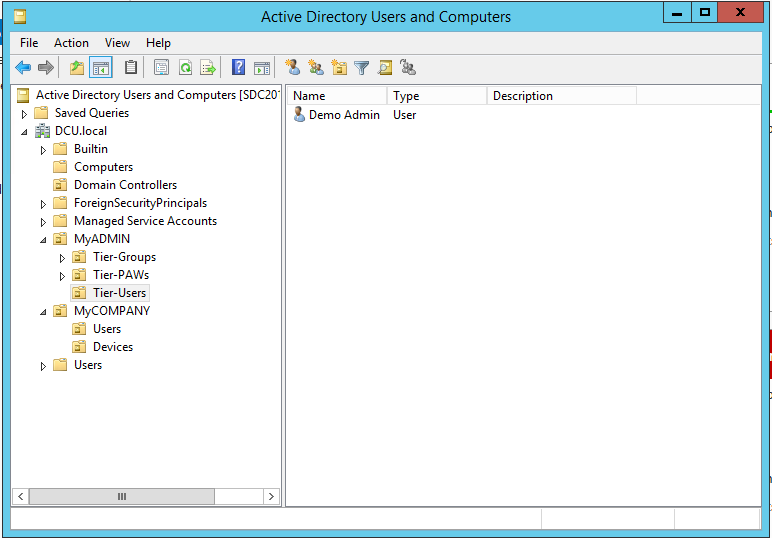Collapse the MyADMIN organizational unit

coord(43,240)
